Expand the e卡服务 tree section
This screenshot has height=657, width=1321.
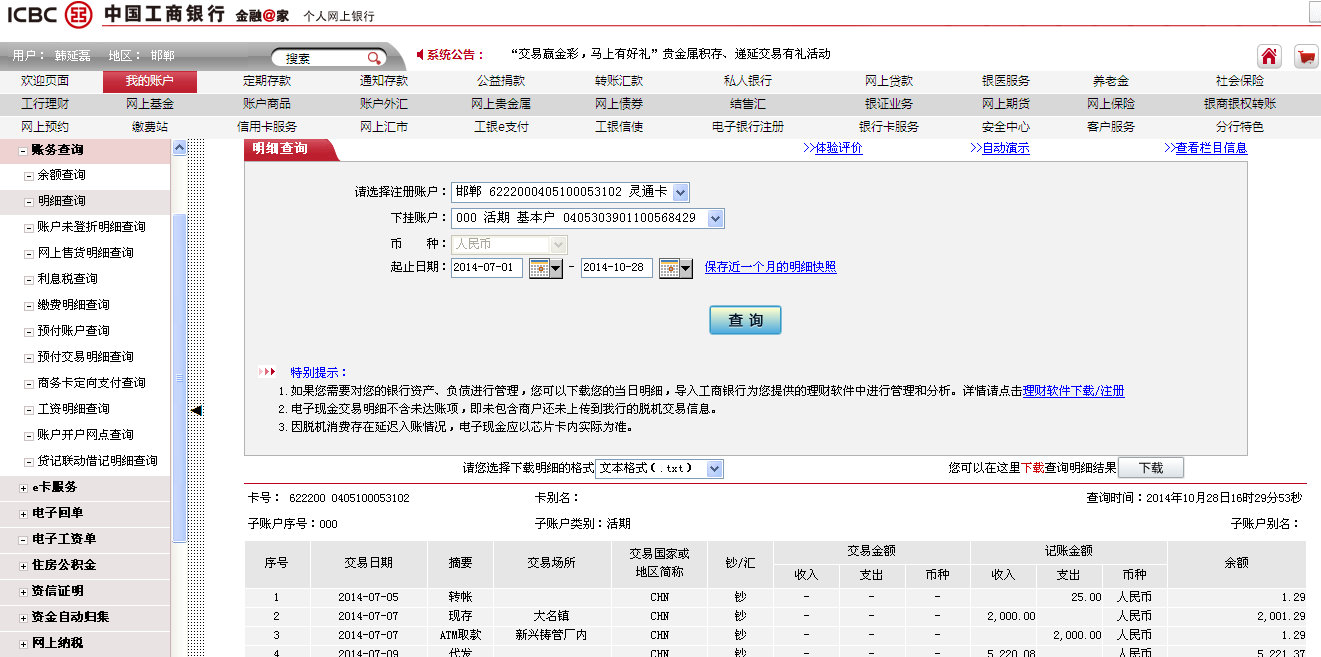pos(24,488)
